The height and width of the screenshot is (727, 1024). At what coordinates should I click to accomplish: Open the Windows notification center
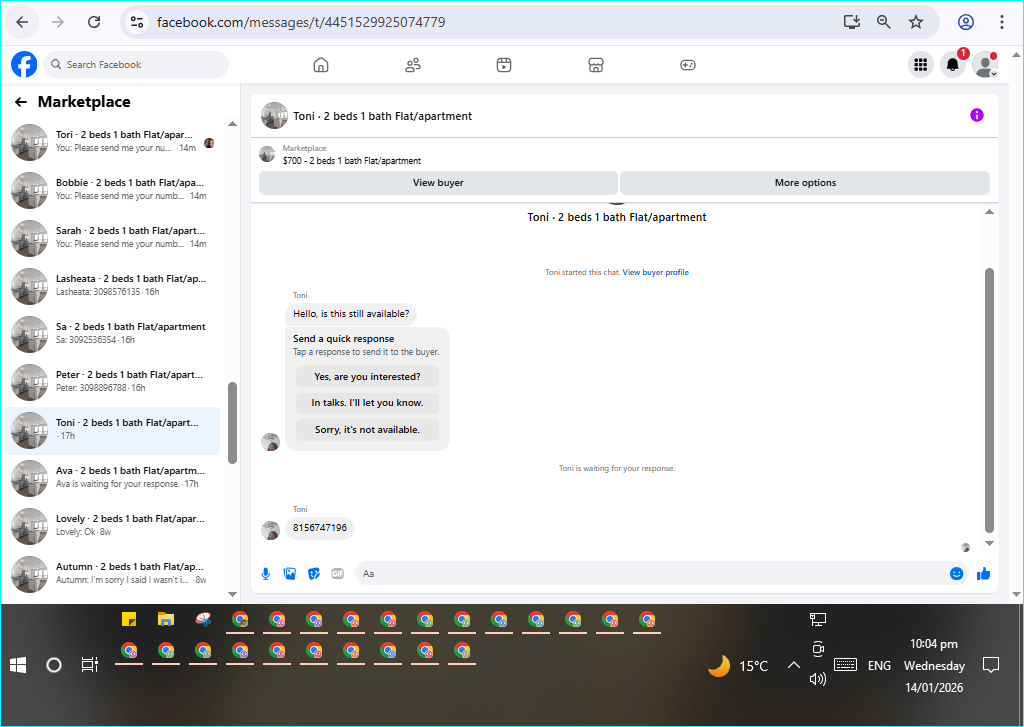991,665
